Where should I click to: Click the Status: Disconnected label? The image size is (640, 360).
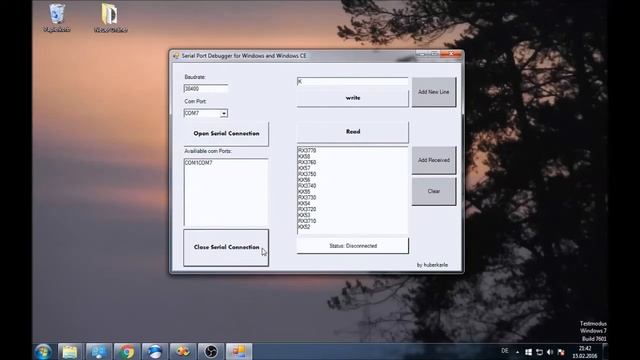point(353,246)
